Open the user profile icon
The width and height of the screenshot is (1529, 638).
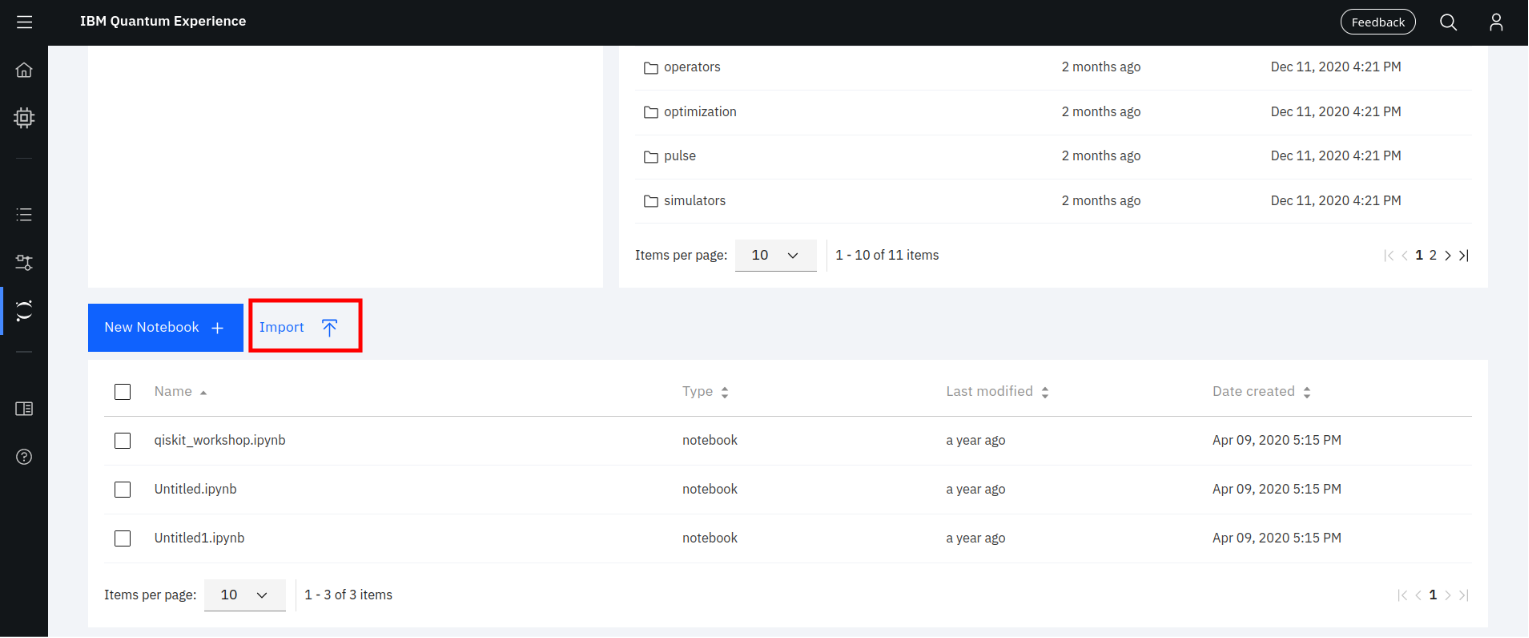pyautogui.click(x=1496, y=22)
